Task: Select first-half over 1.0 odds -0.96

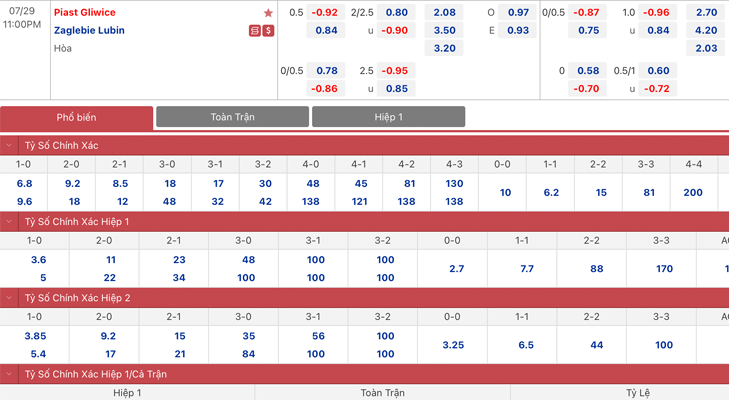Action: point(658,13)
